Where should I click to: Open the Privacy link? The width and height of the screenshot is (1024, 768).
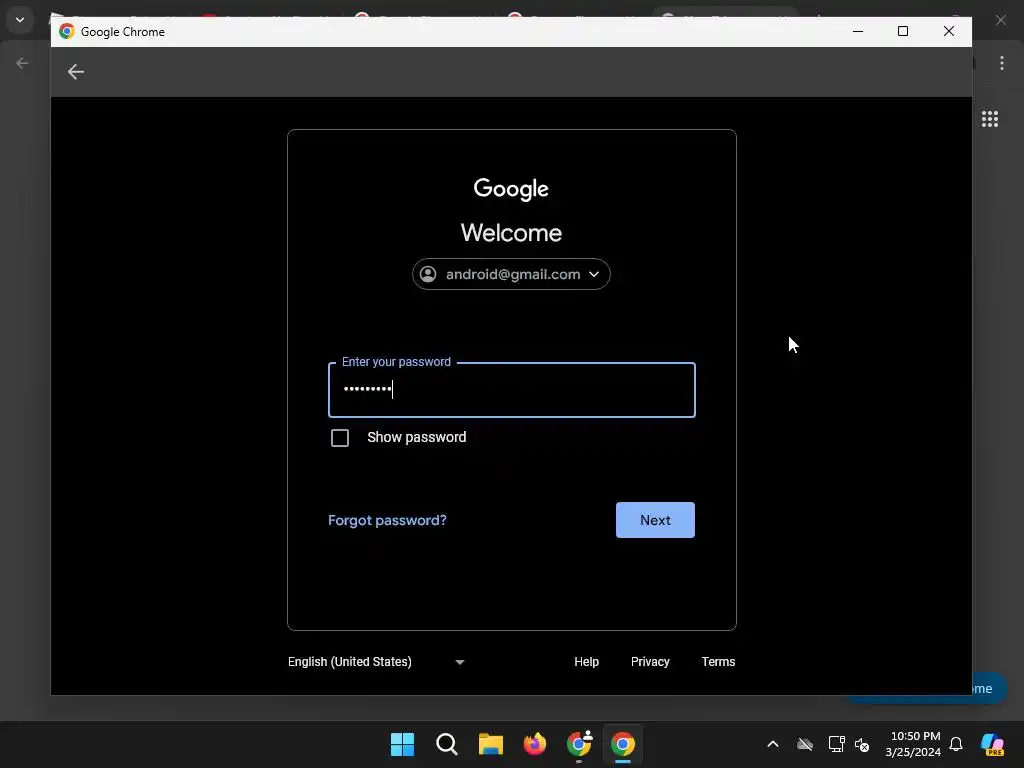pos(650,662)
